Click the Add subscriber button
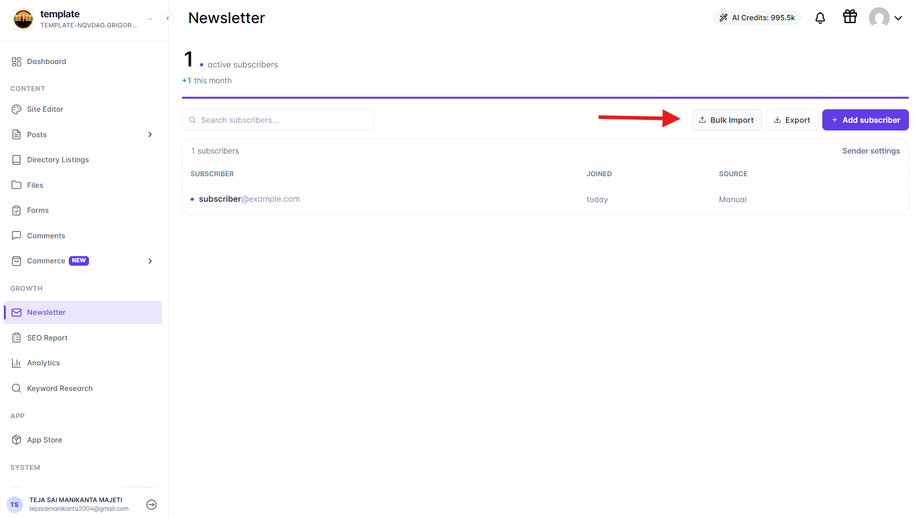 point(865,120)
